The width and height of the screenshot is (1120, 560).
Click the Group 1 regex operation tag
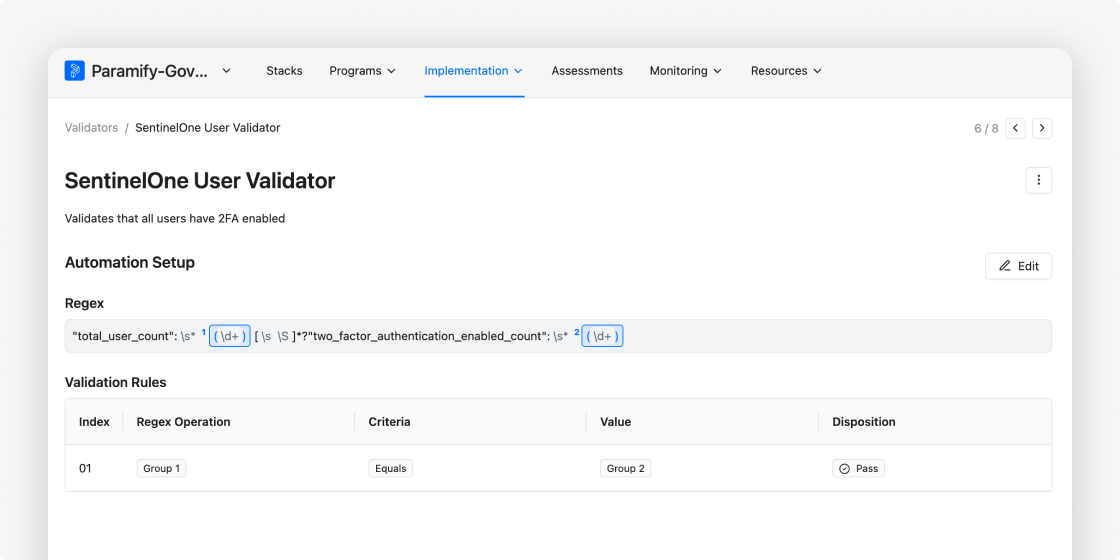pyautogui.click(x=161, y=468)
